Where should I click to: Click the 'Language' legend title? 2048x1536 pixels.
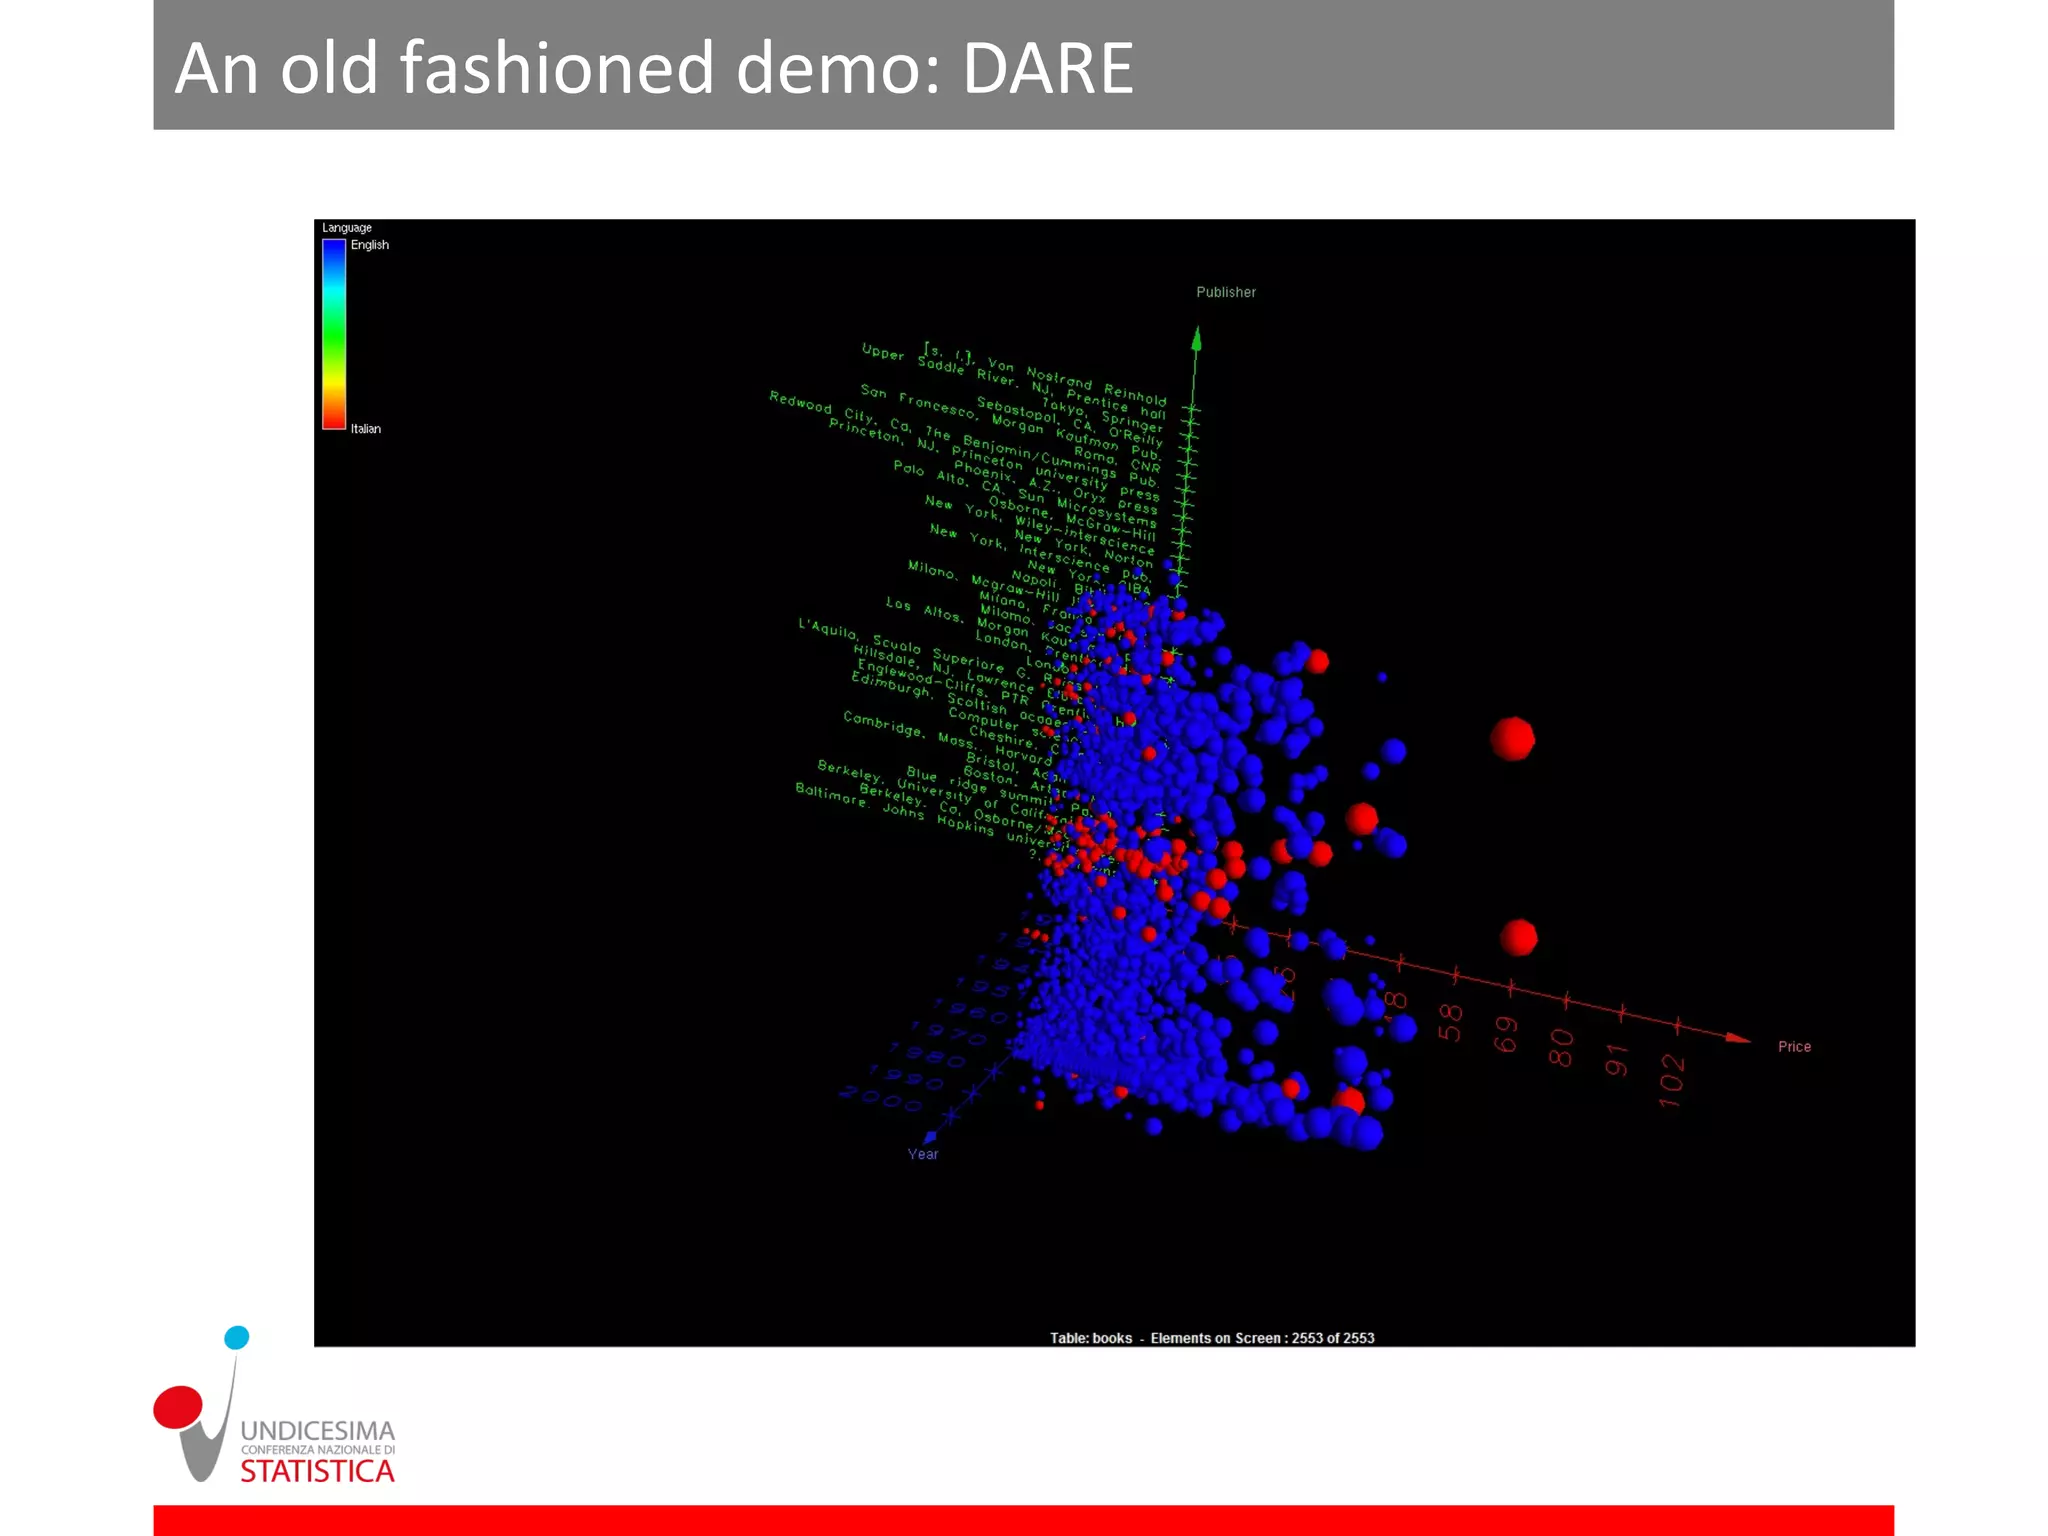coord(347,228)
